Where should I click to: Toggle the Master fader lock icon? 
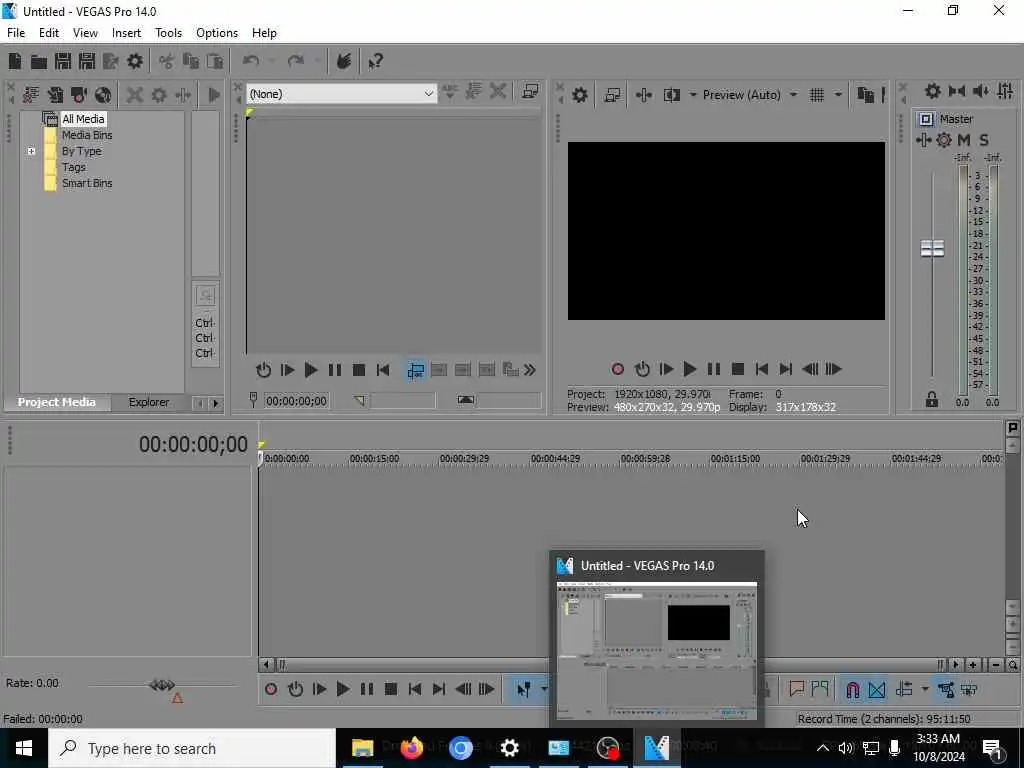[932, 400]
